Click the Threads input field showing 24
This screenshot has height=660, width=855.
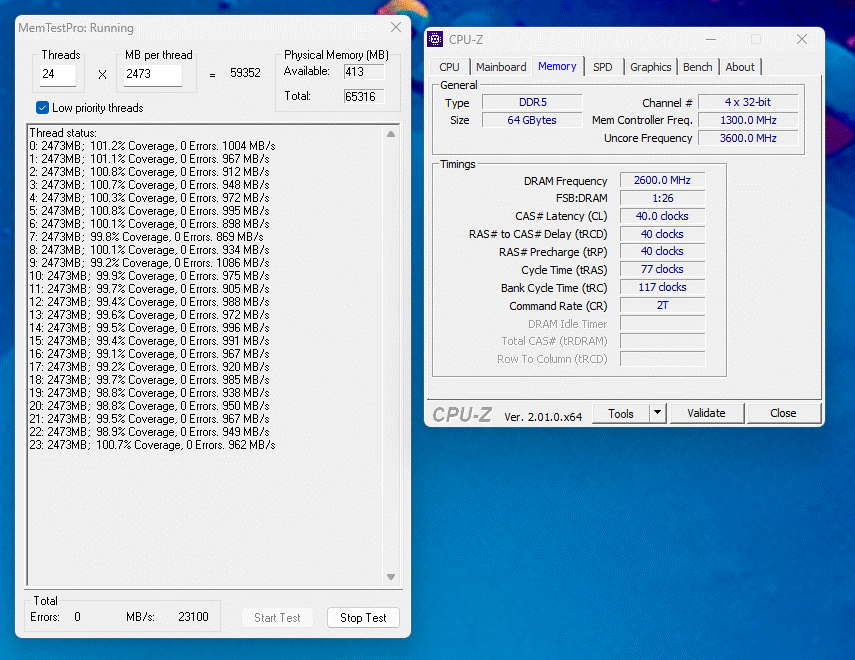point(58,74)
